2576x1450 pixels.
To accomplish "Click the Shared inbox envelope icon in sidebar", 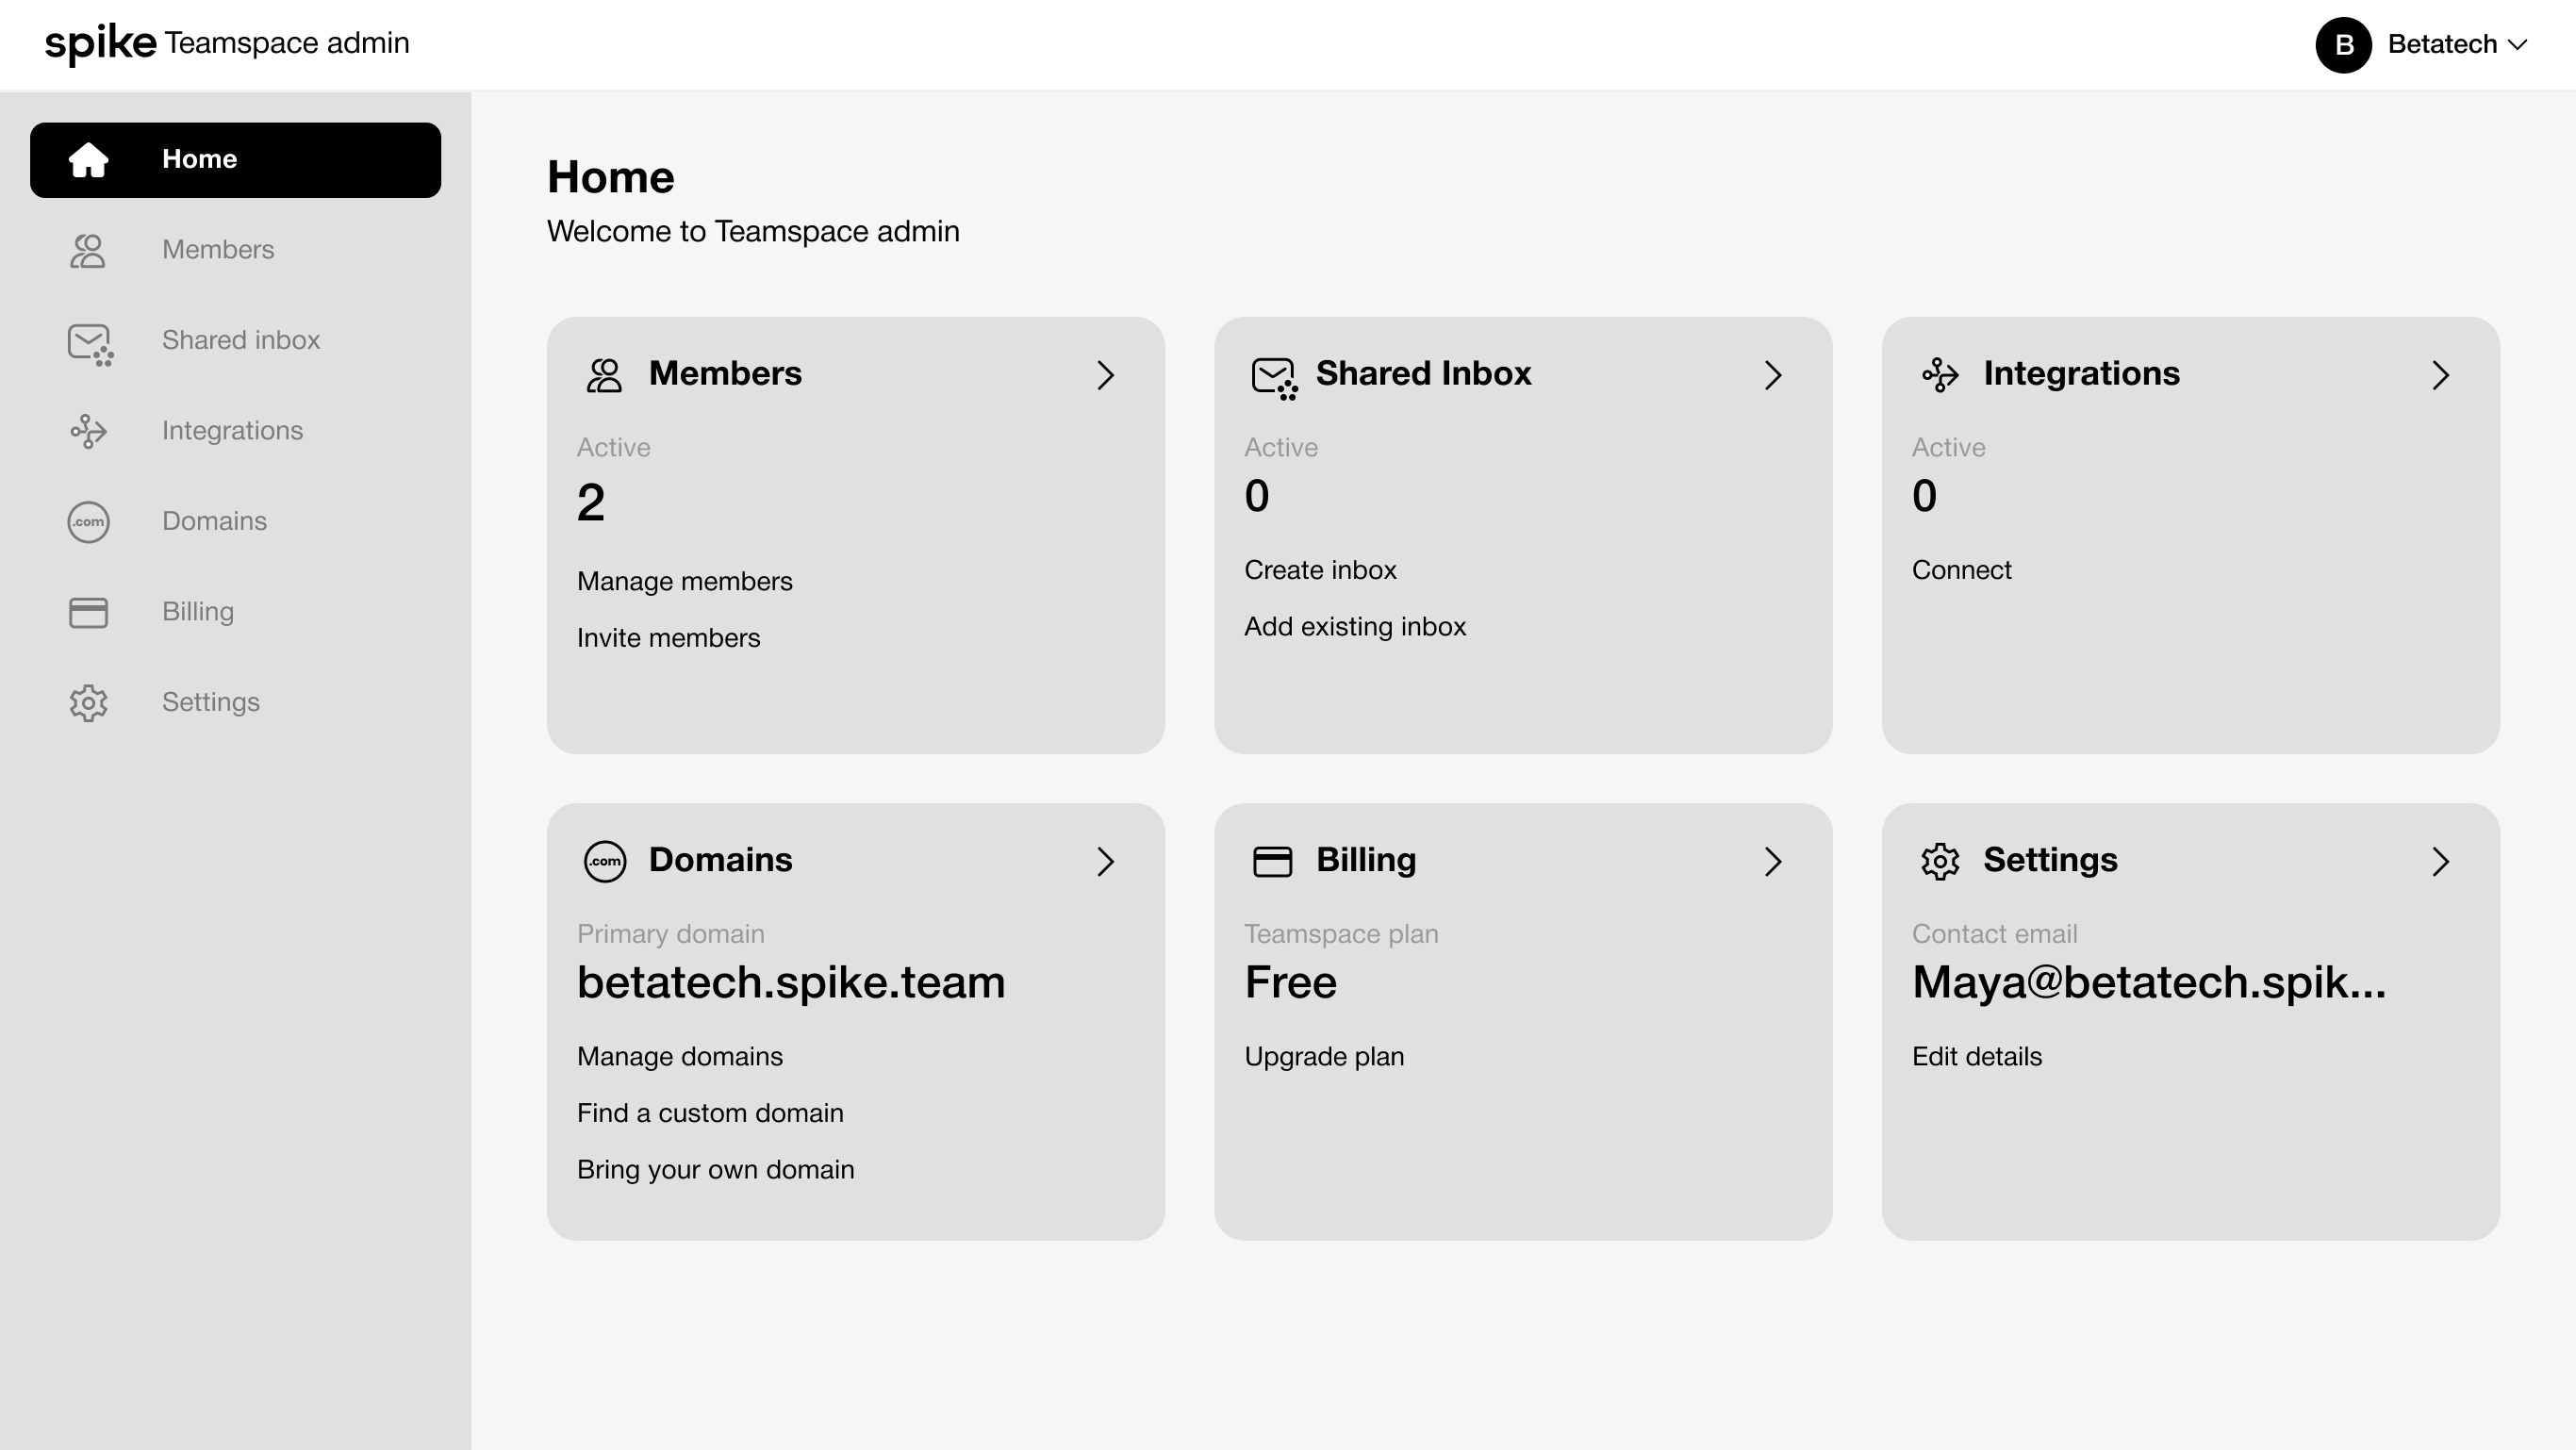I will click(89, 343).
